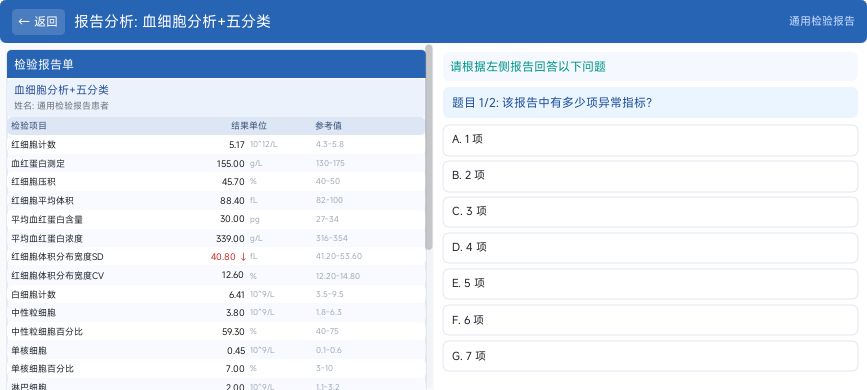Image resolution: width=867 pixels, height=390 pixels.
Task: Click the result value 45.70
Action: point(233,182)
